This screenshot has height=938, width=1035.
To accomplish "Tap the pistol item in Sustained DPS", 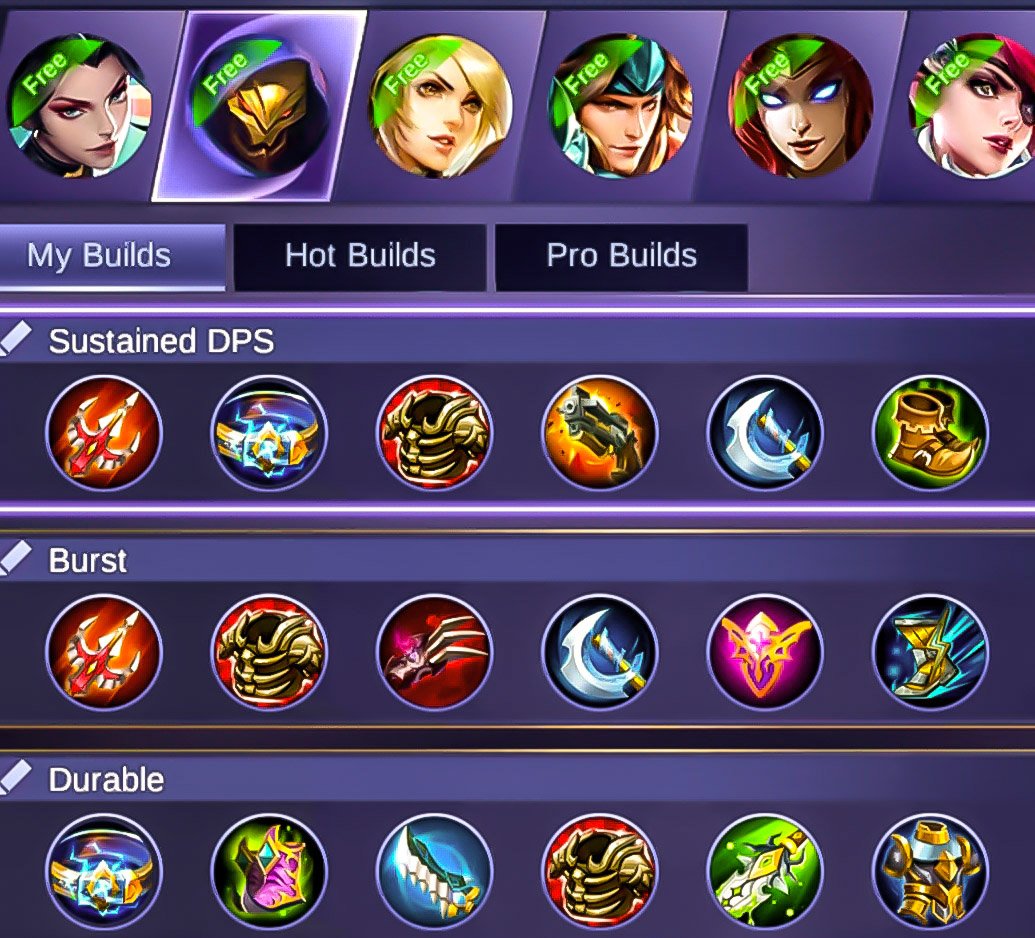I will tap(599, 433).
